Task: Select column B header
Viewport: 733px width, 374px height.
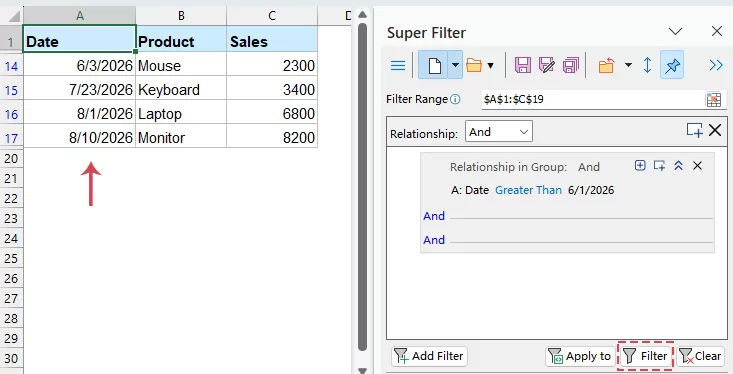Action: (x=181, y=16)
